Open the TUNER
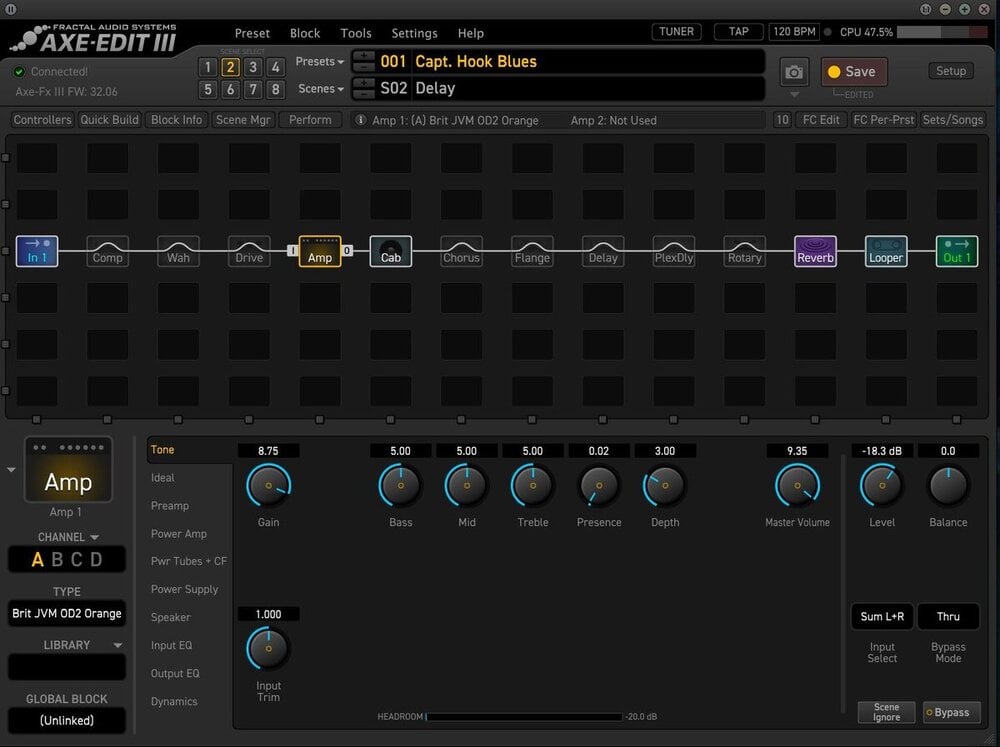Screen dimensions: 1000x747 pyautogui.click(x=676, y=32)
